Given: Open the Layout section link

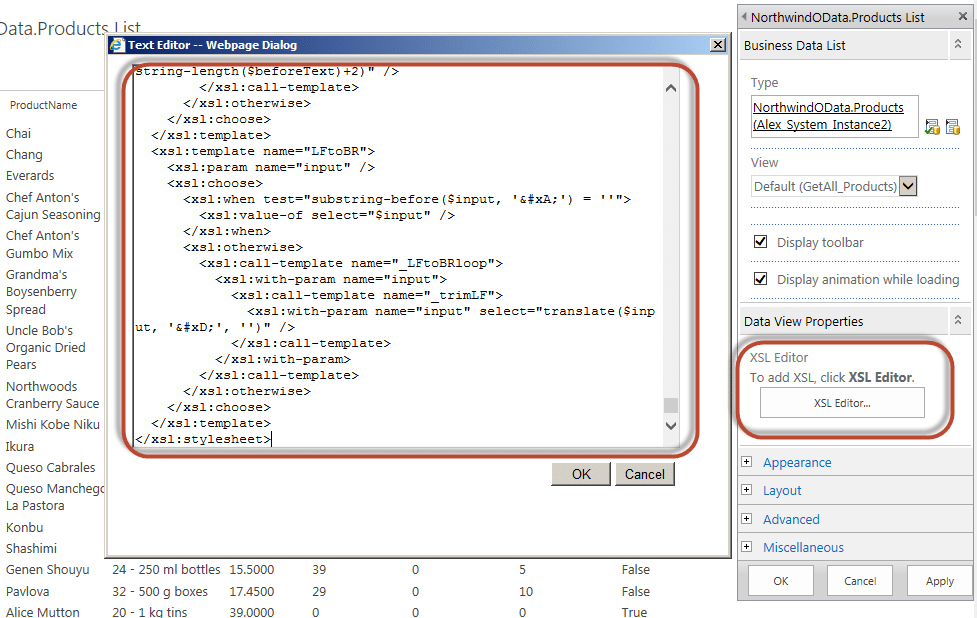Looking at the screenshot, I should tap(782, 490).
